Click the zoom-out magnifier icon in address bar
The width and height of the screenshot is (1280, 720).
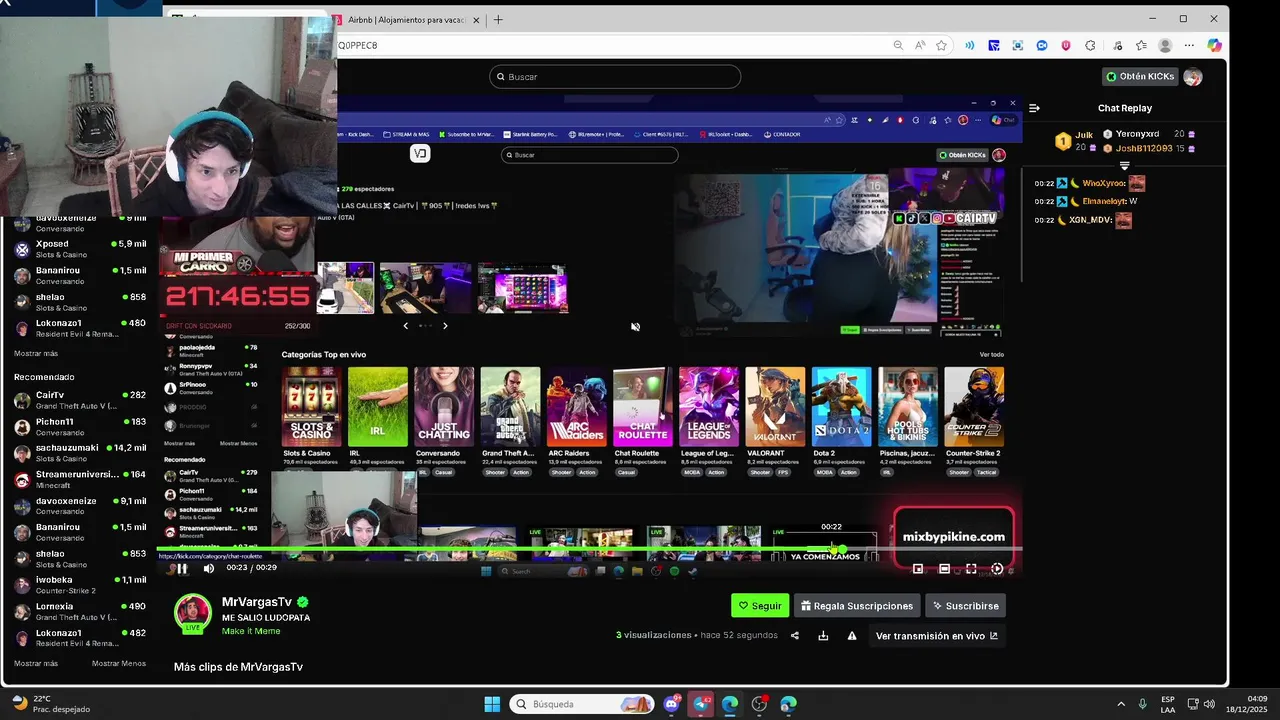click(898, 45)
